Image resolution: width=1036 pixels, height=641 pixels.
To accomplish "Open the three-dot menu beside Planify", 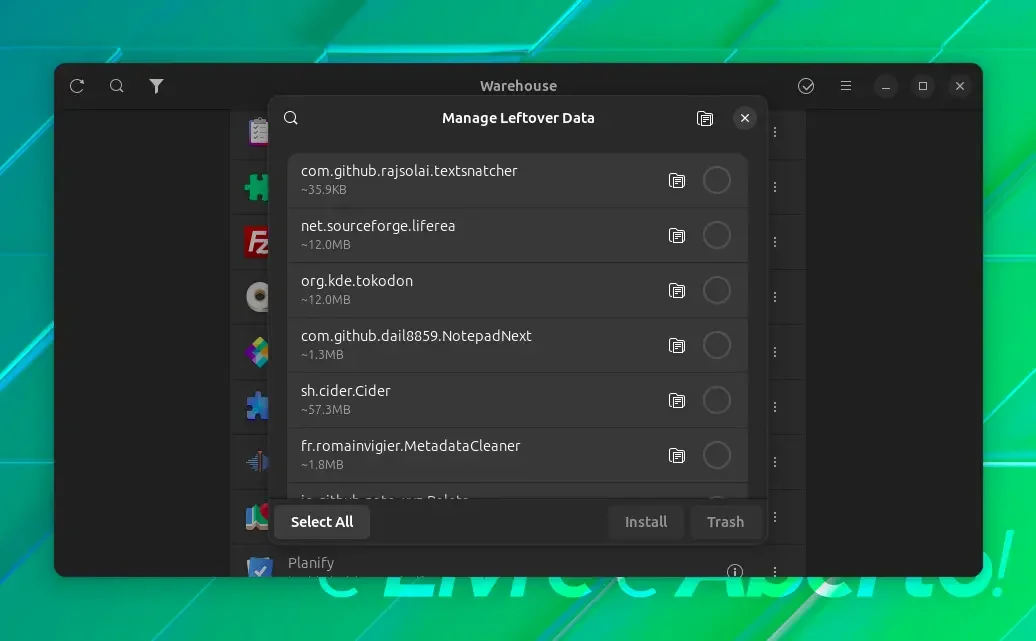I will (775, 571).
